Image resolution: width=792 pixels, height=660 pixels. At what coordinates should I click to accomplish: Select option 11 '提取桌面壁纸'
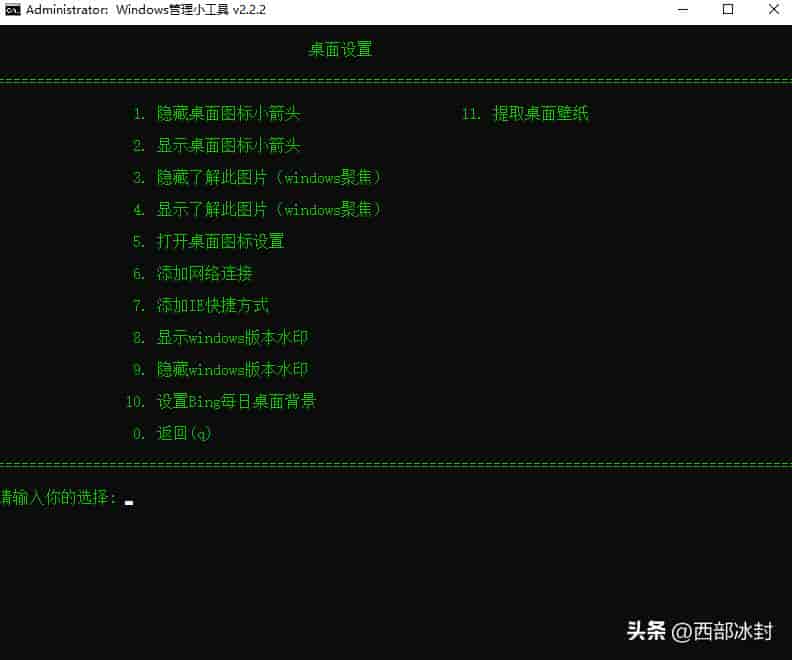tap(525, 113)
